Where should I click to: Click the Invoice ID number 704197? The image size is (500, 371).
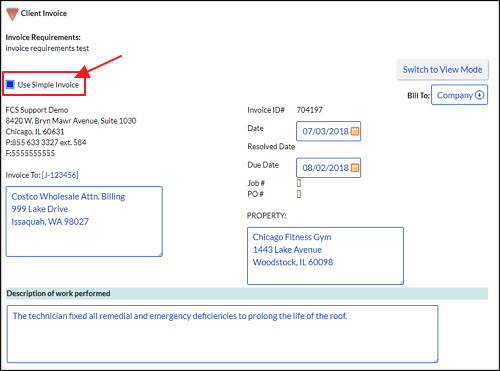310,110
